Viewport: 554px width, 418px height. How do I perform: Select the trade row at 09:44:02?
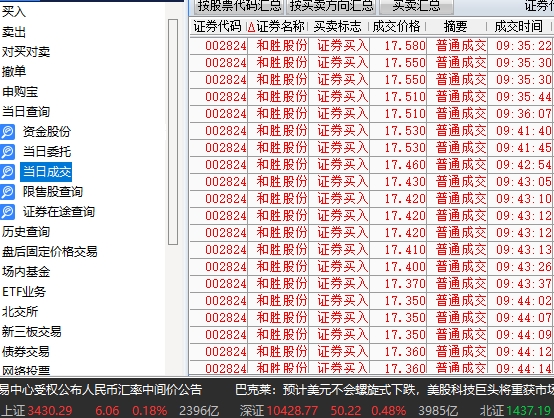(x=372, y=301)
